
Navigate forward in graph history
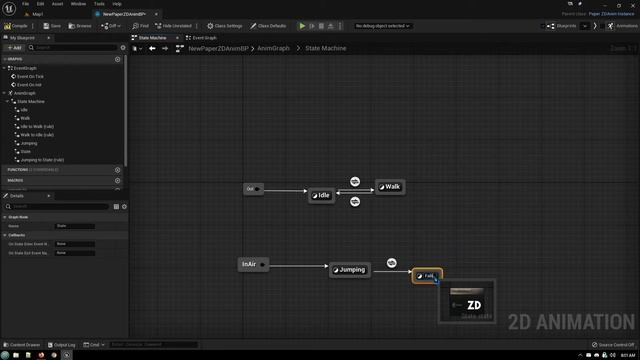coord(165,48)
